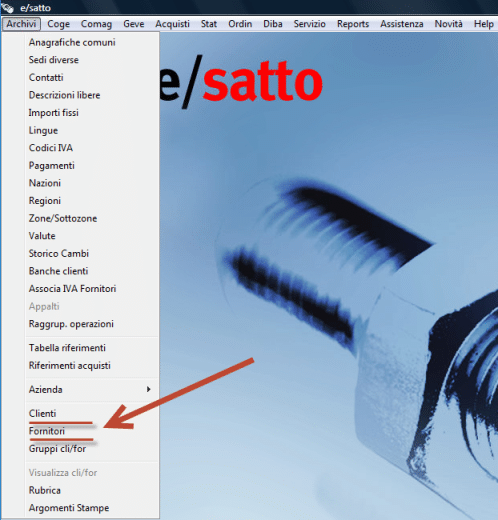Expand the Azienda submenu arrow
The image size is (498, 520).
click(x=149, y=389)
